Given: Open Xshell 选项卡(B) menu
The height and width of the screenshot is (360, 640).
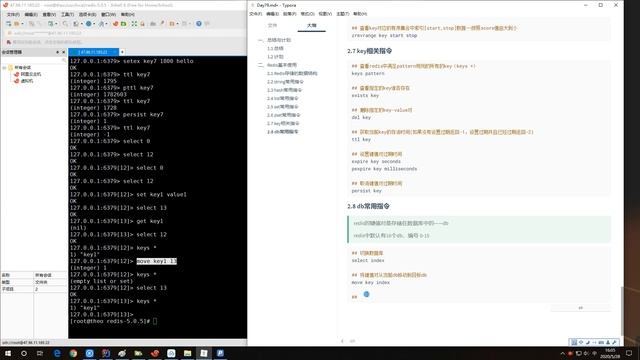Looking at the screenshot, I should coord(87,14).
